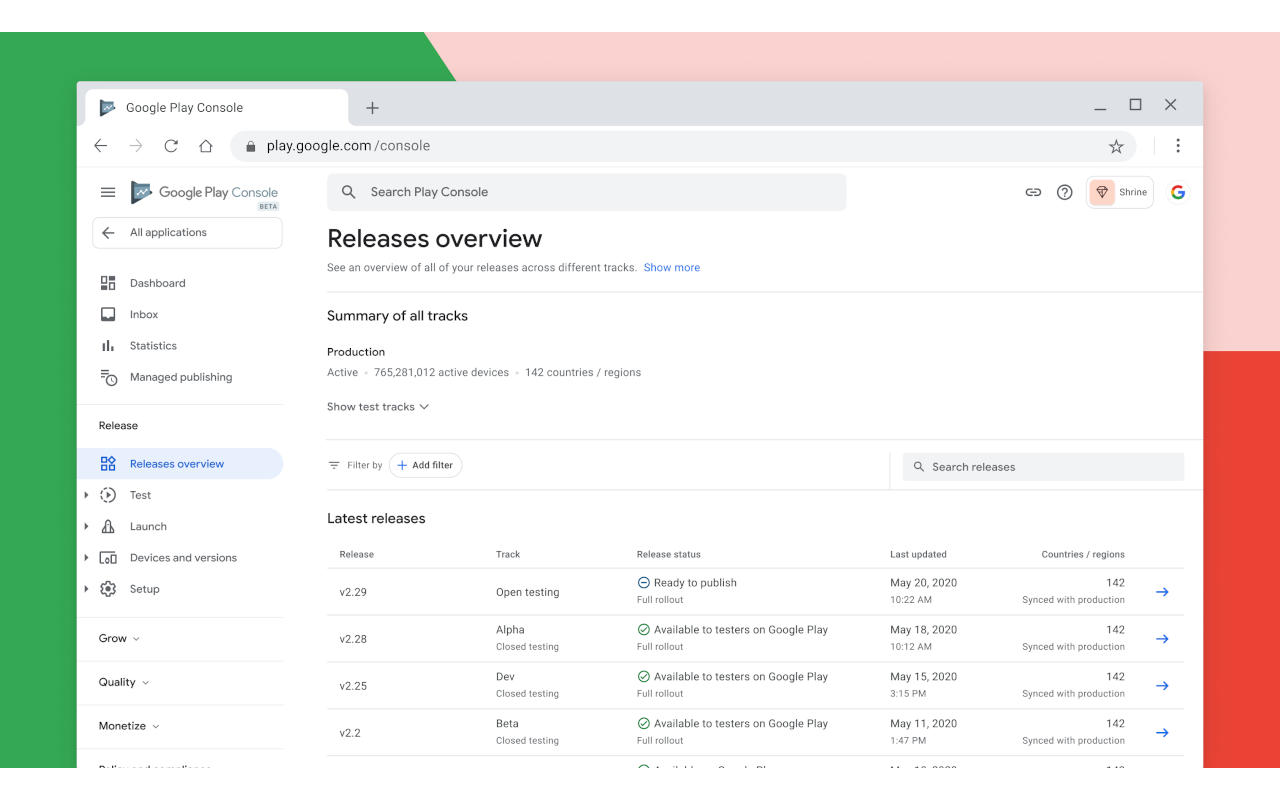Screen dimensions: 1280x800
Task: Click the browser address bar
Action: click(x=683, y=146)
